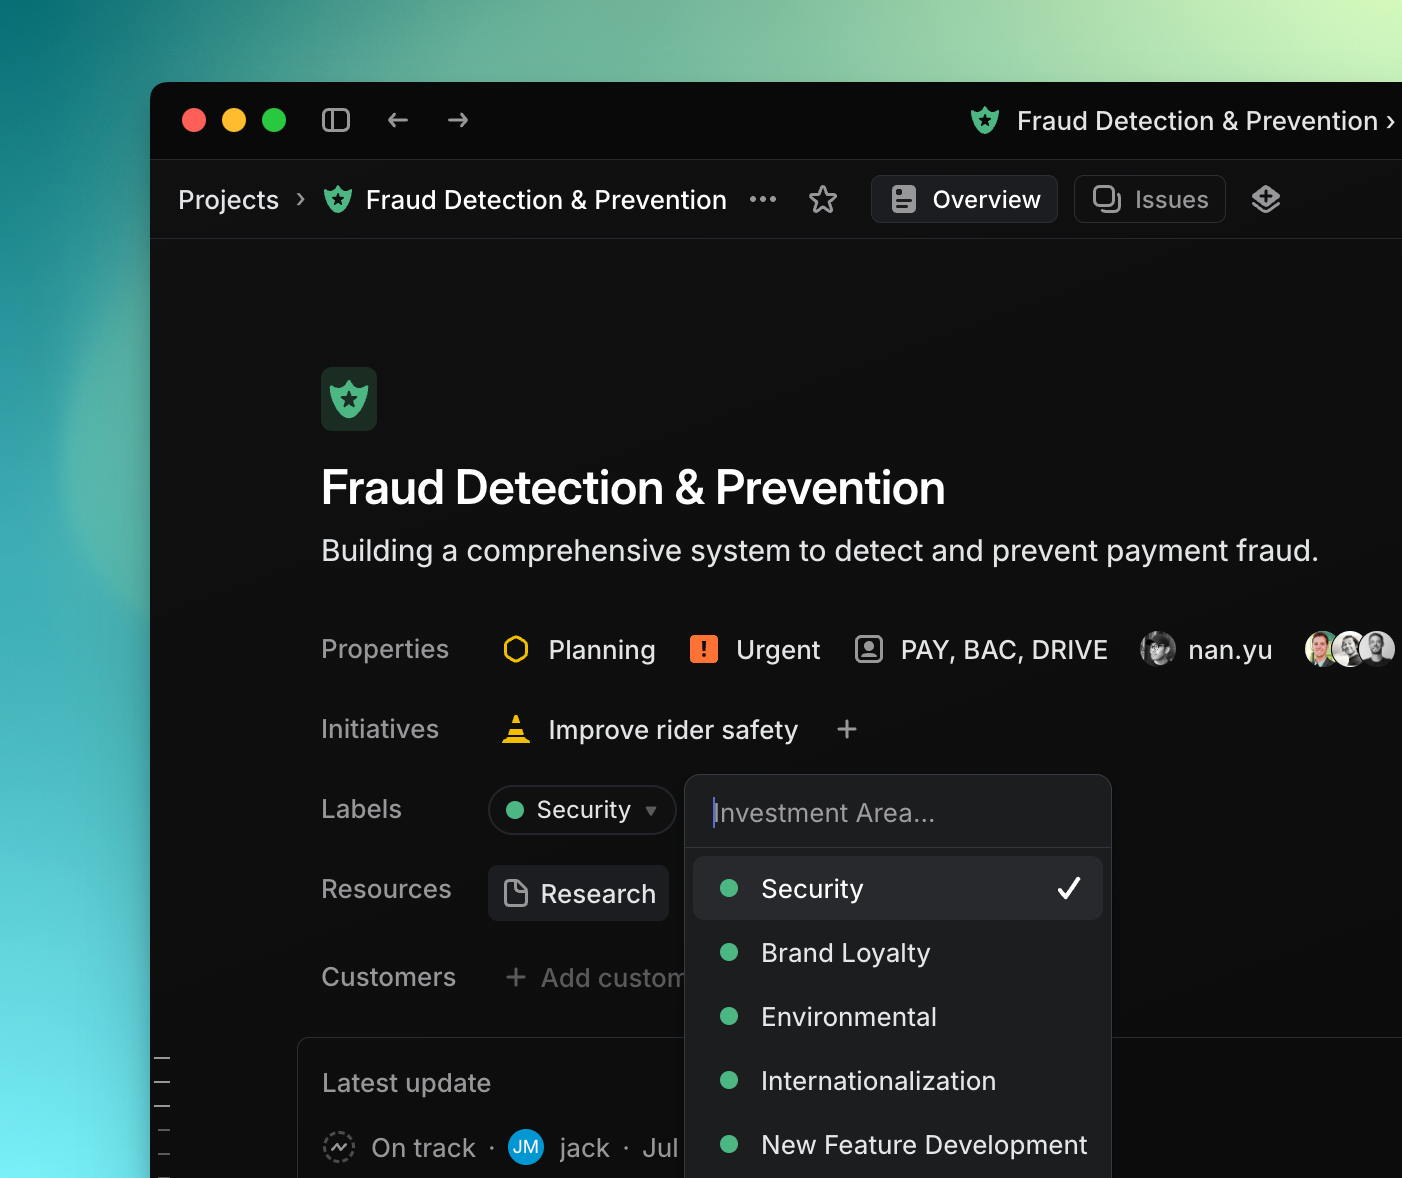
Task: Change the large project shield icon
Action: (349, 399)
